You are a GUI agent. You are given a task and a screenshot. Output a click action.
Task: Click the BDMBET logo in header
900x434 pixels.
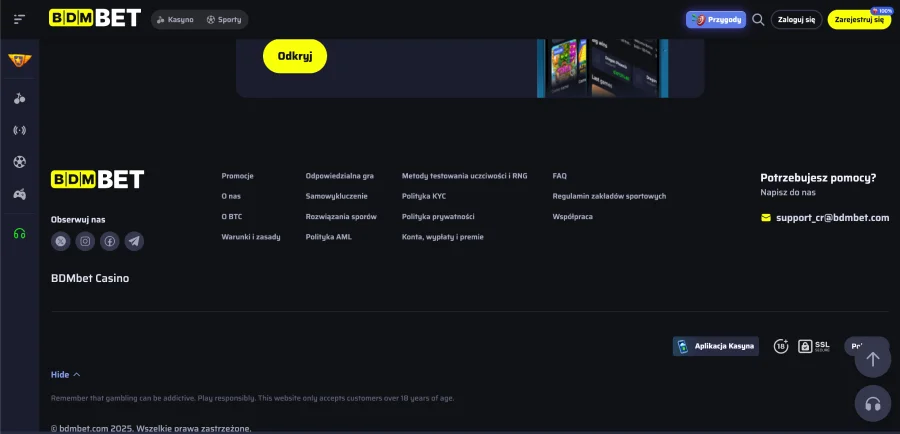[95, 18]
